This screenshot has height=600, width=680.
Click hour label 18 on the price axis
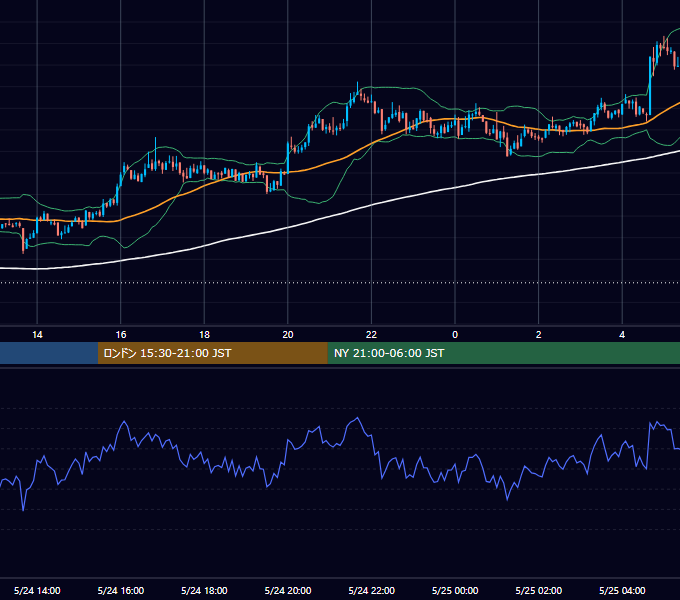pos(204,335)
